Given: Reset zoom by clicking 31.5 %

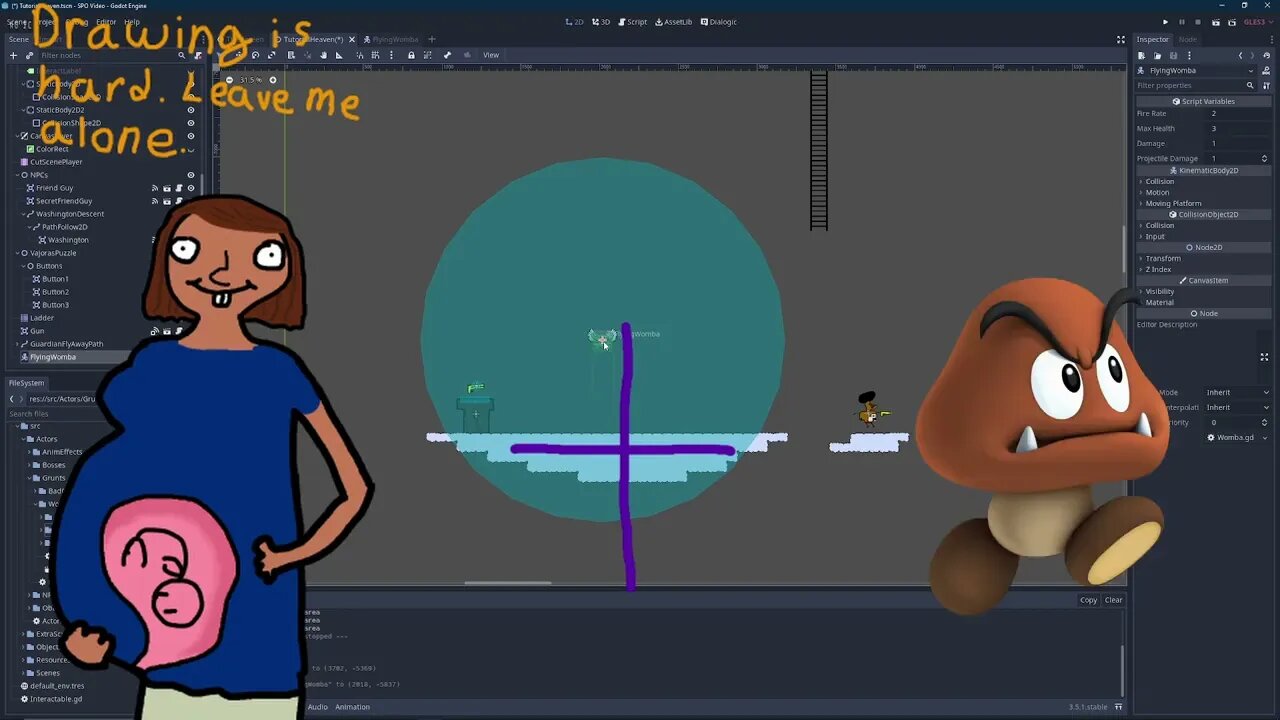Looking at the screenshot, I should 250,80.
